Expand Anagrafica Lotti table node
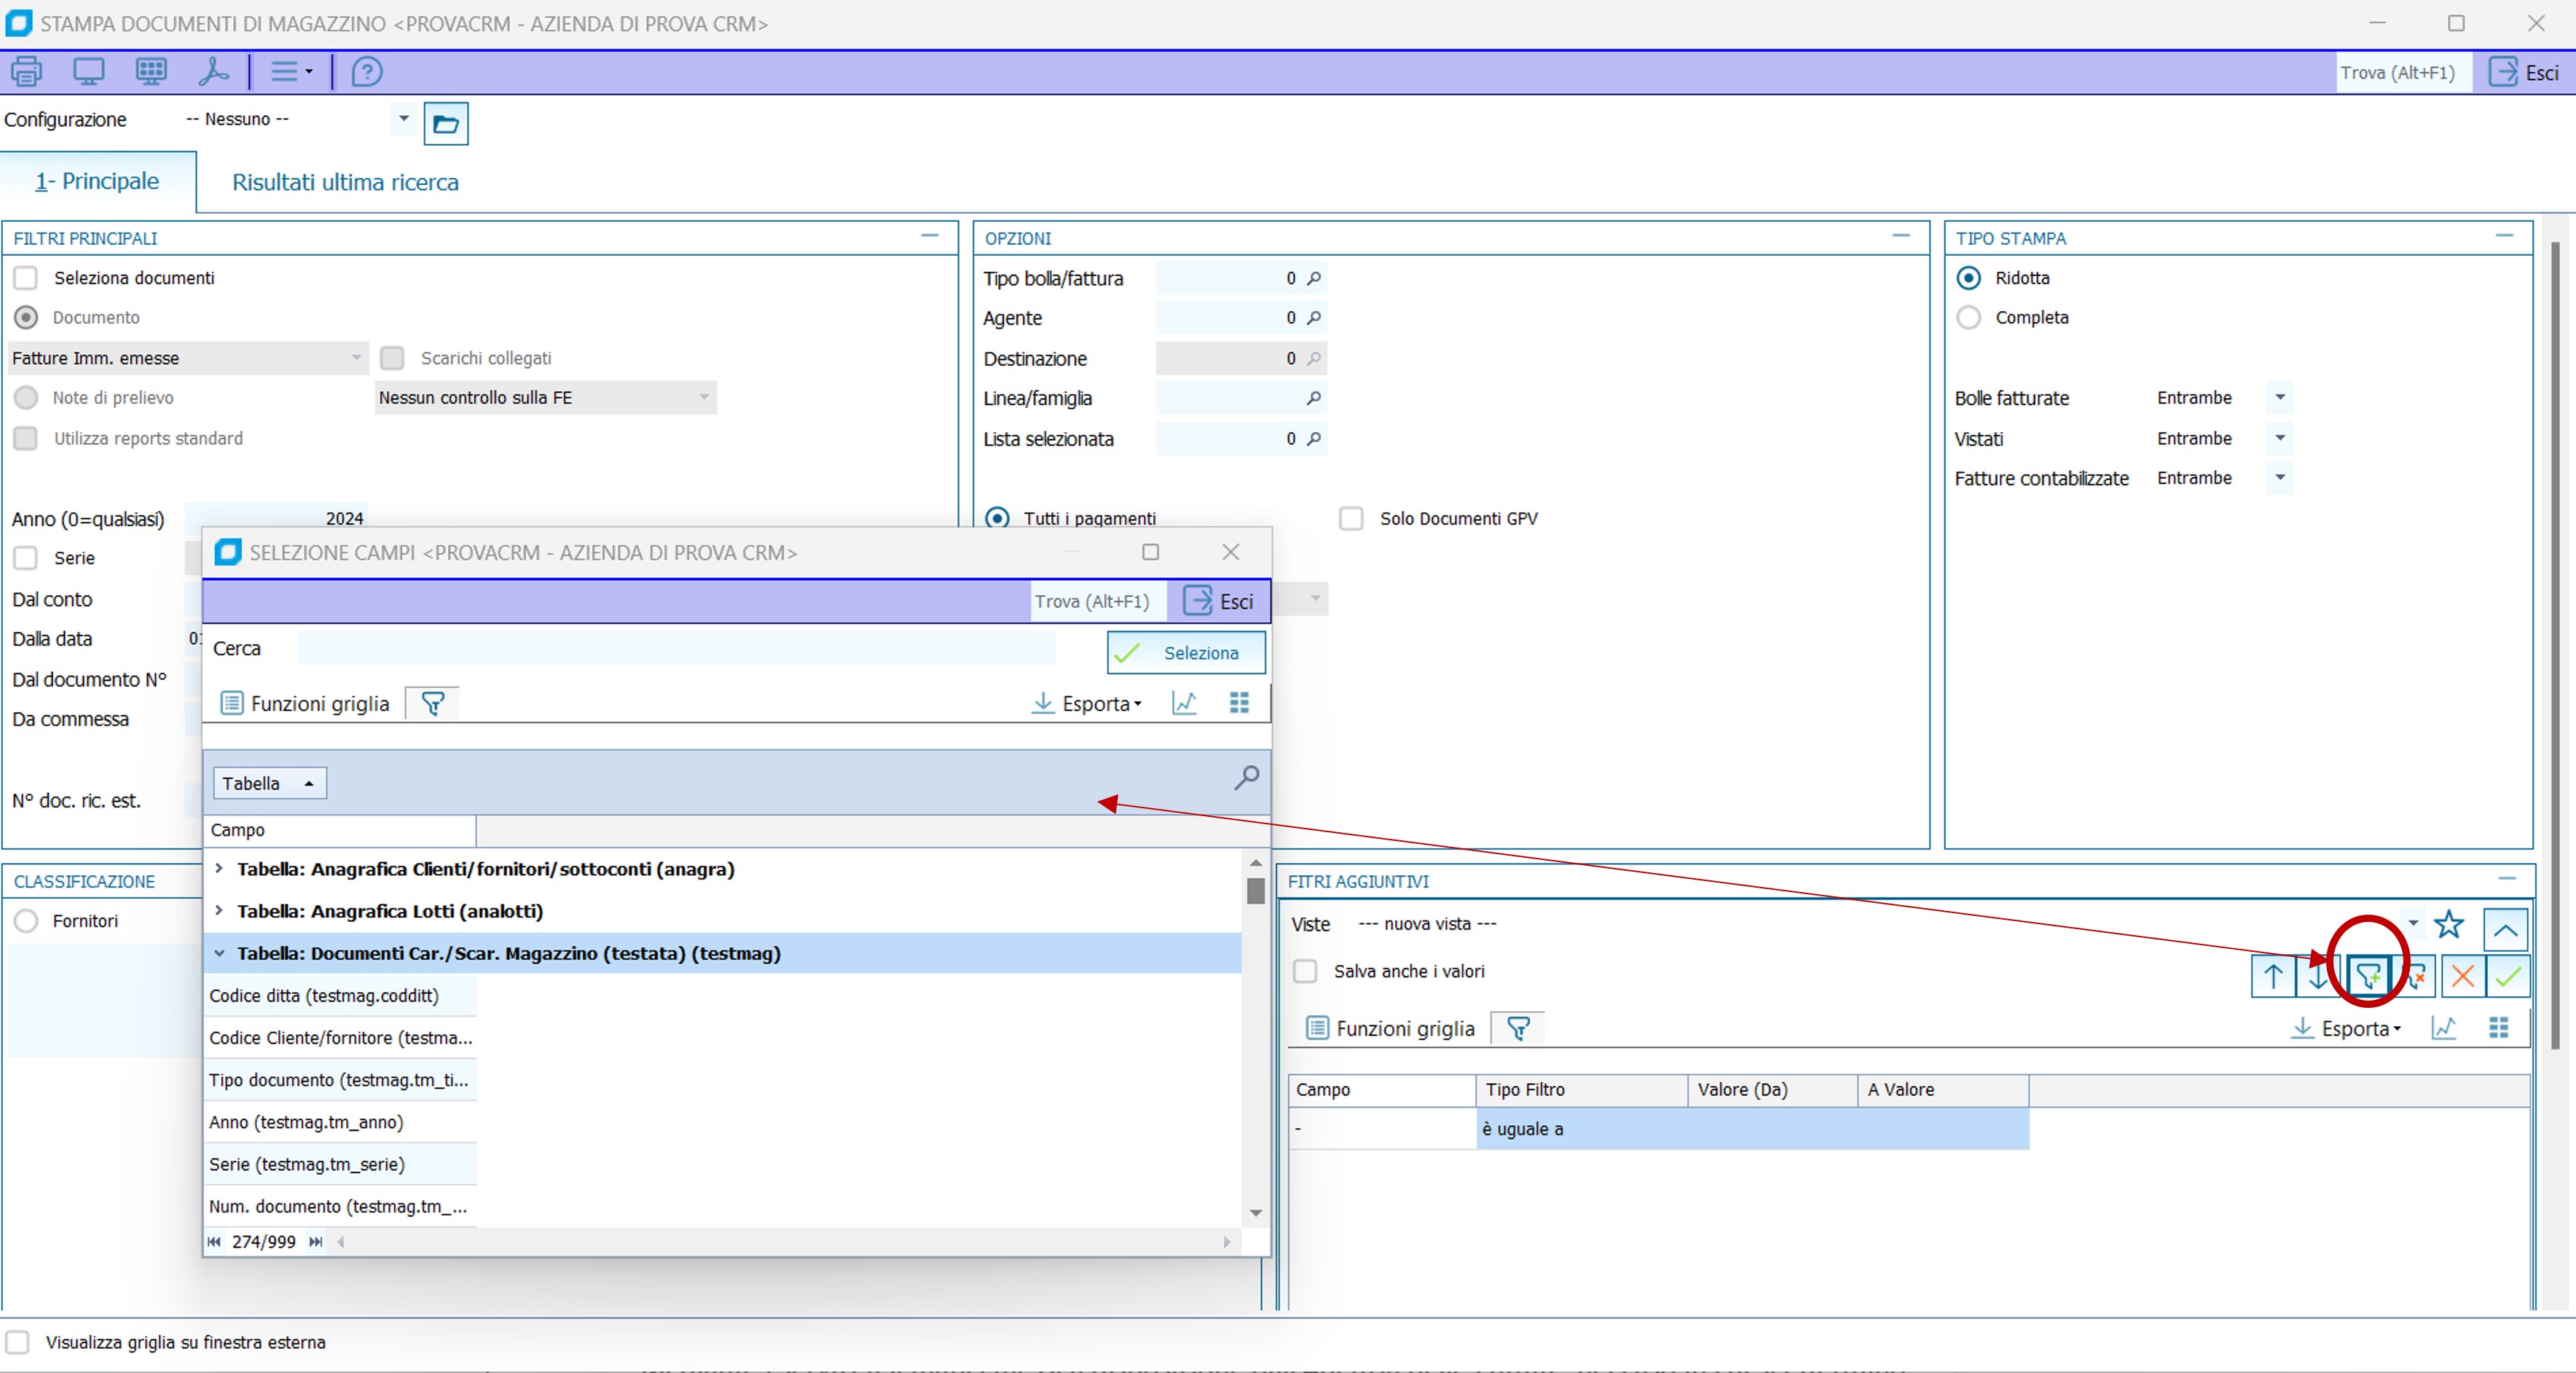This screenshot has width=2576, height=1373. (x=219, y=911)
